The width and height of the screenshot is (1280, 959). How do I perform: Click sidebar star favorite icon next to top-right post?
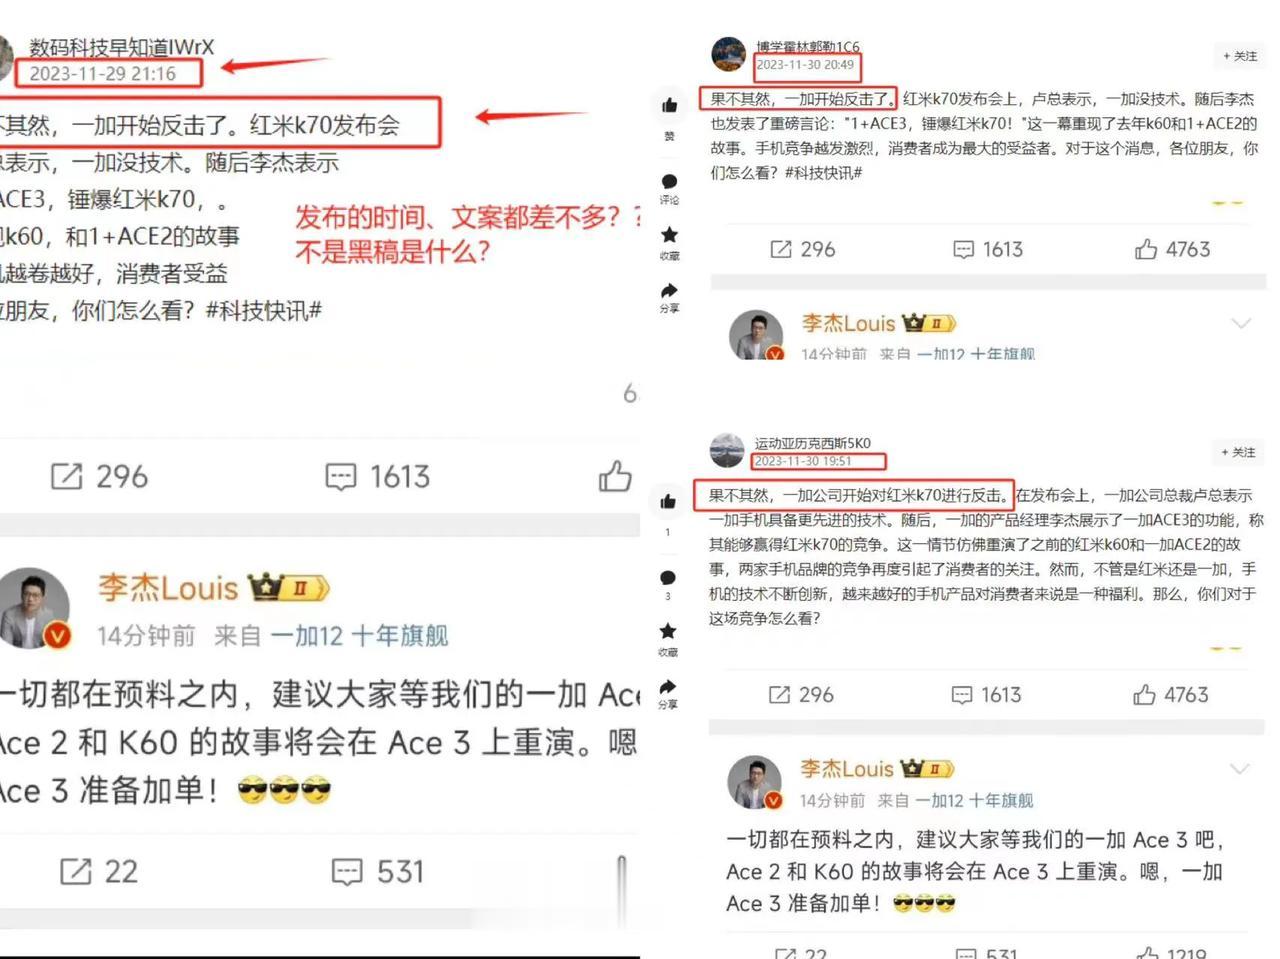point(669,235)
